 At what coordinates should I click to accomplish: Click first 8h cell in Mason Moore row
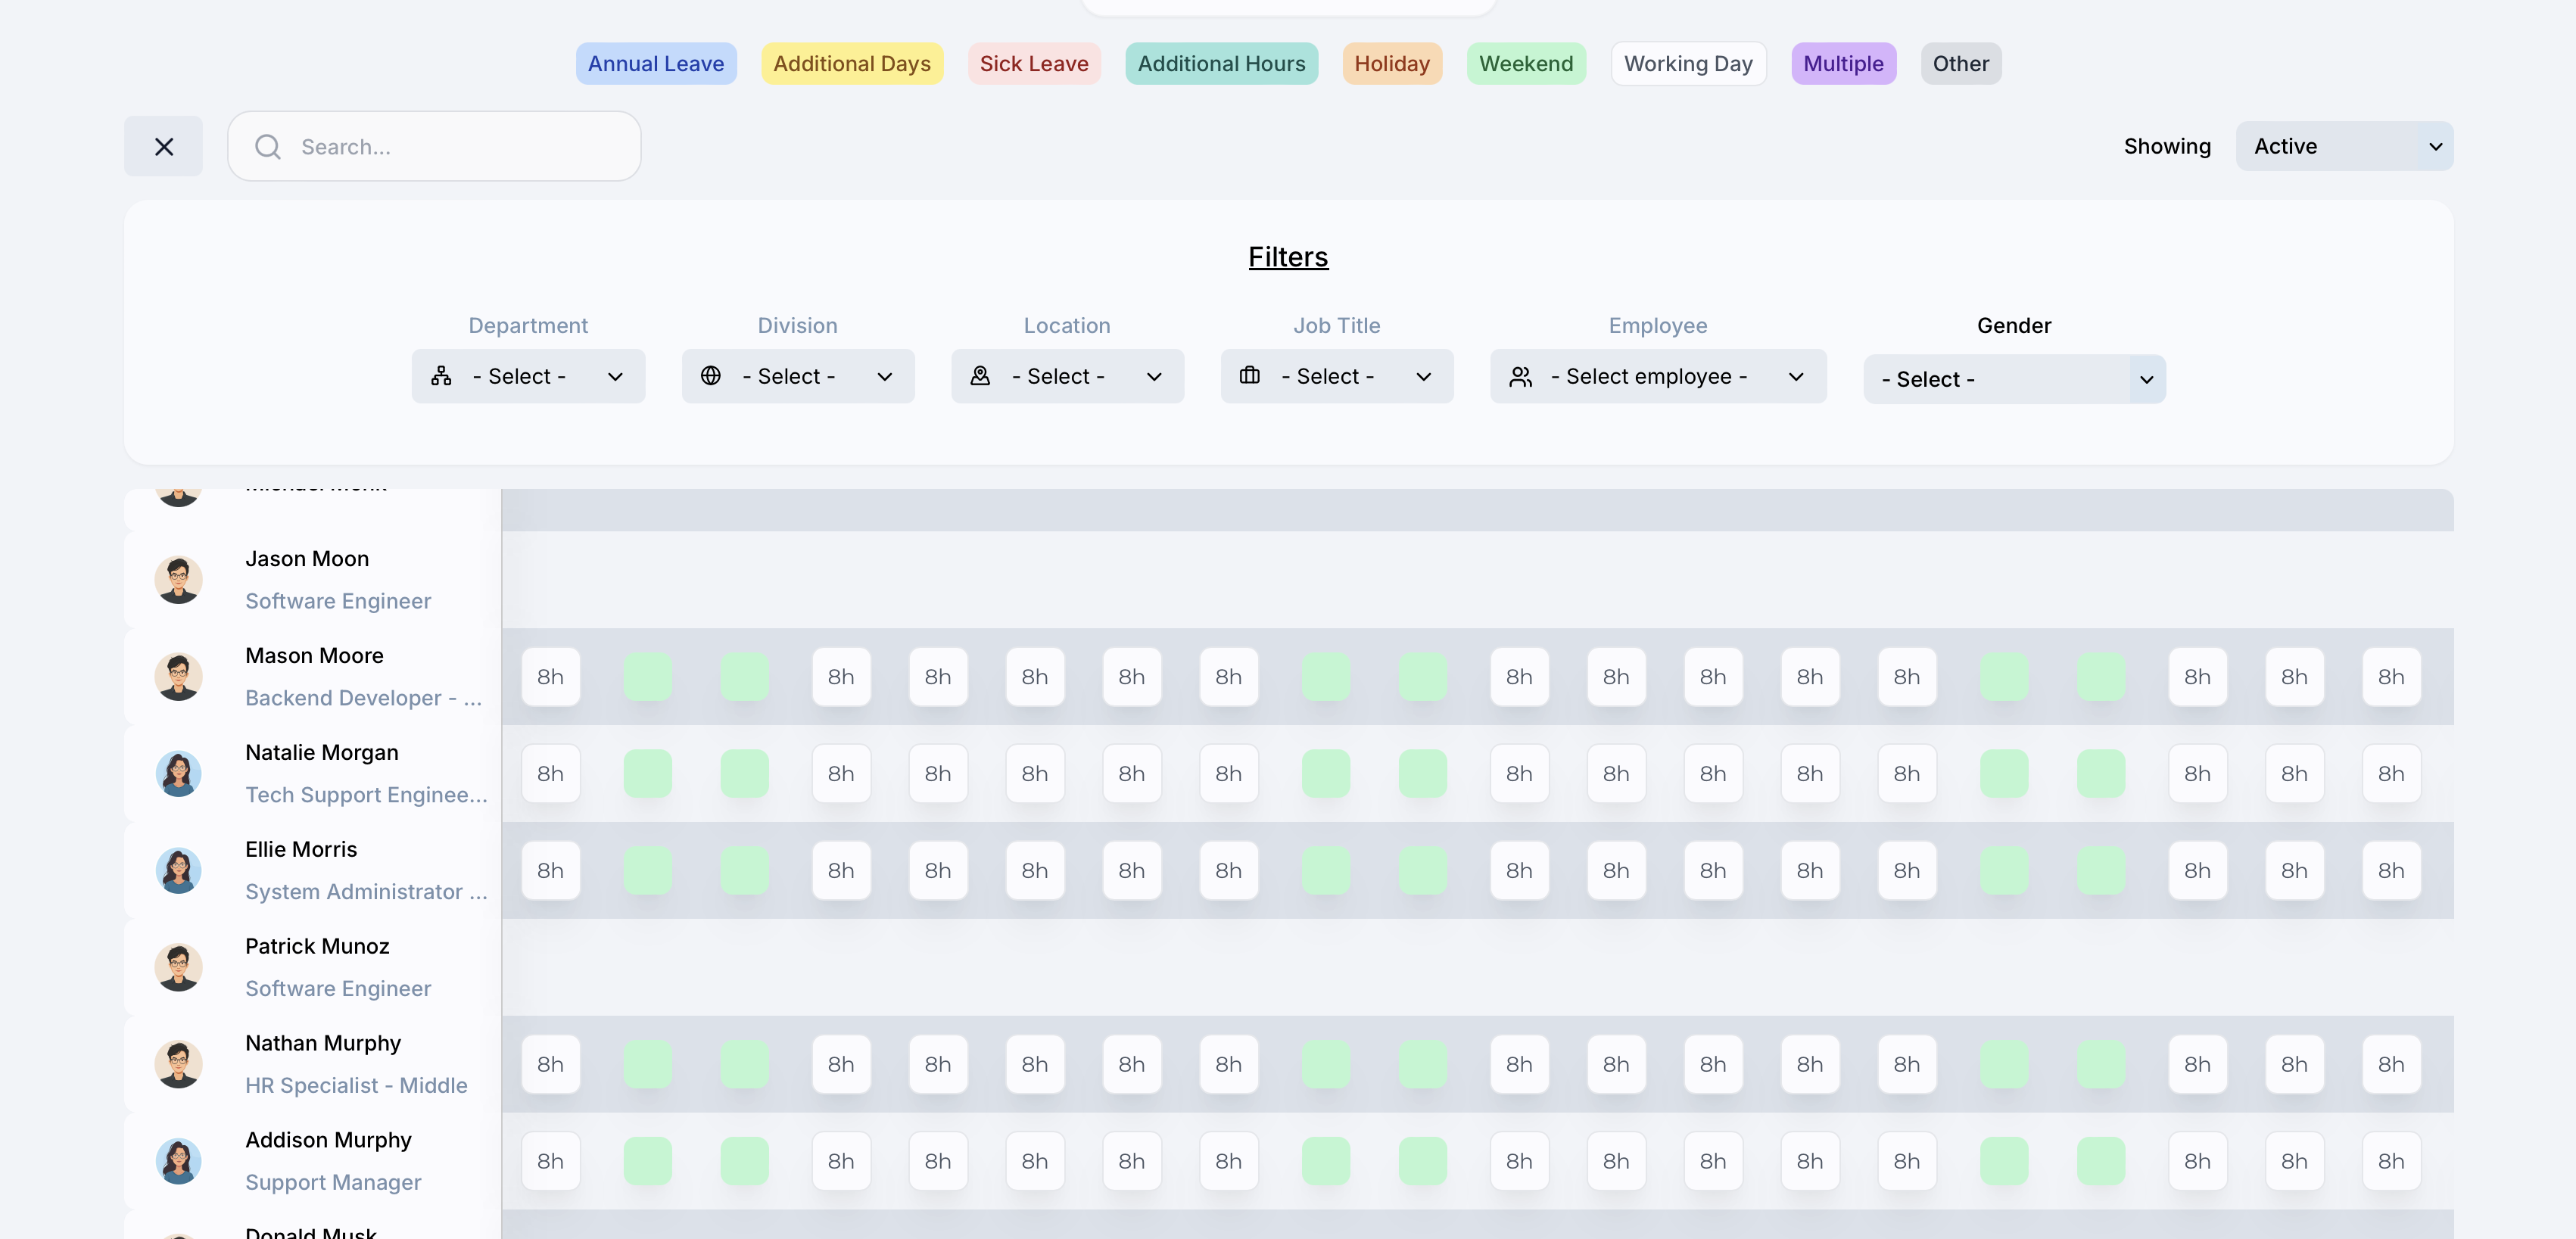[550, 677]
